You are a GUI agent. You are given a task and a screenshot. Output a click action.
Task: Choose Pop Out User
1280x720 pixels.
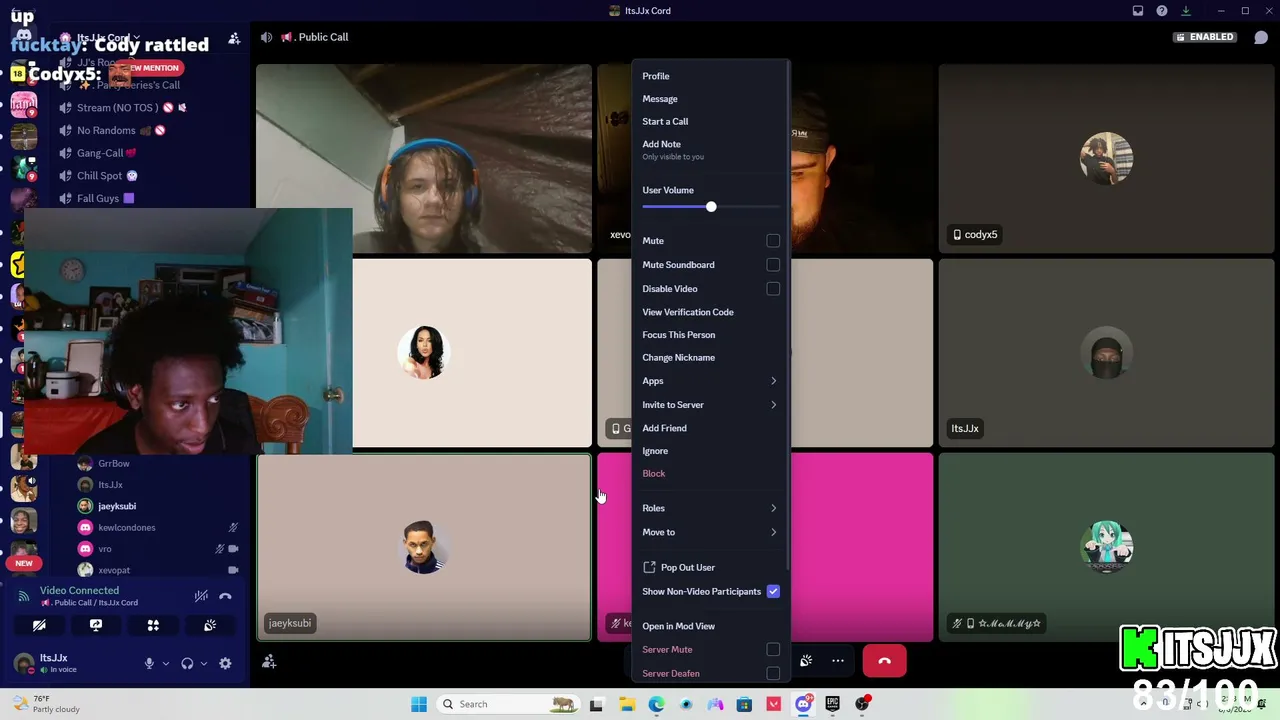pos(710,568)
